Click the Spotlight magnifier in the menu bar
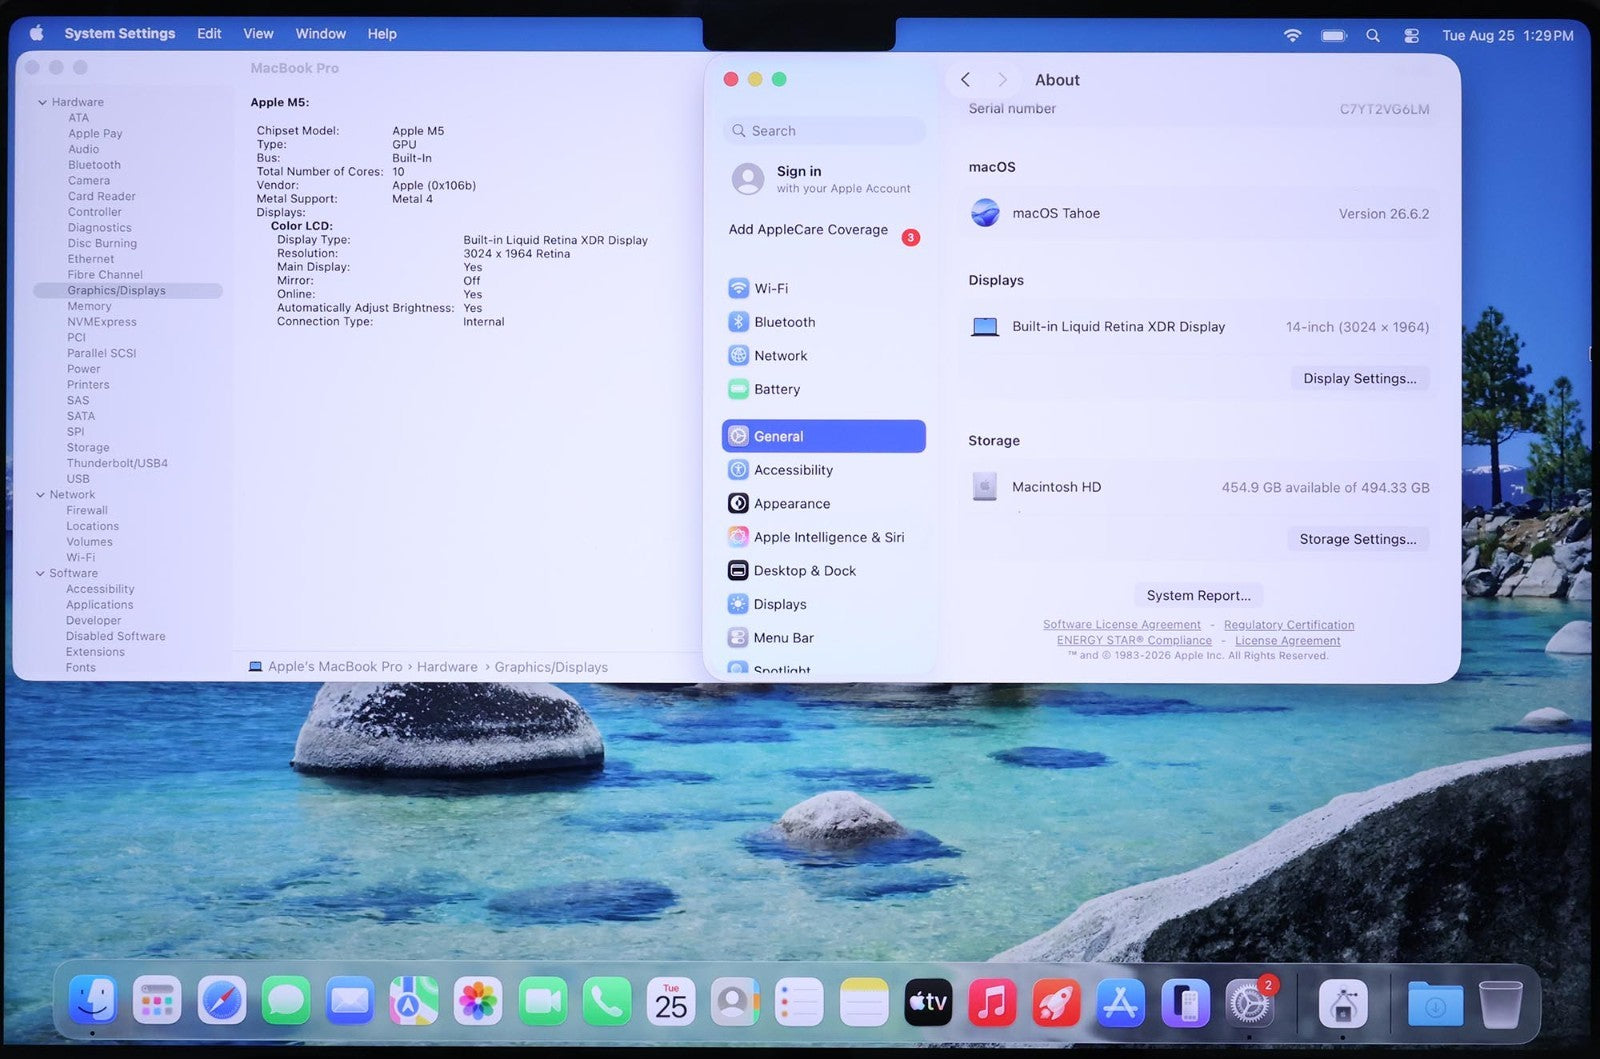Screen dimensions: 1600x1059 [1373, 35]
